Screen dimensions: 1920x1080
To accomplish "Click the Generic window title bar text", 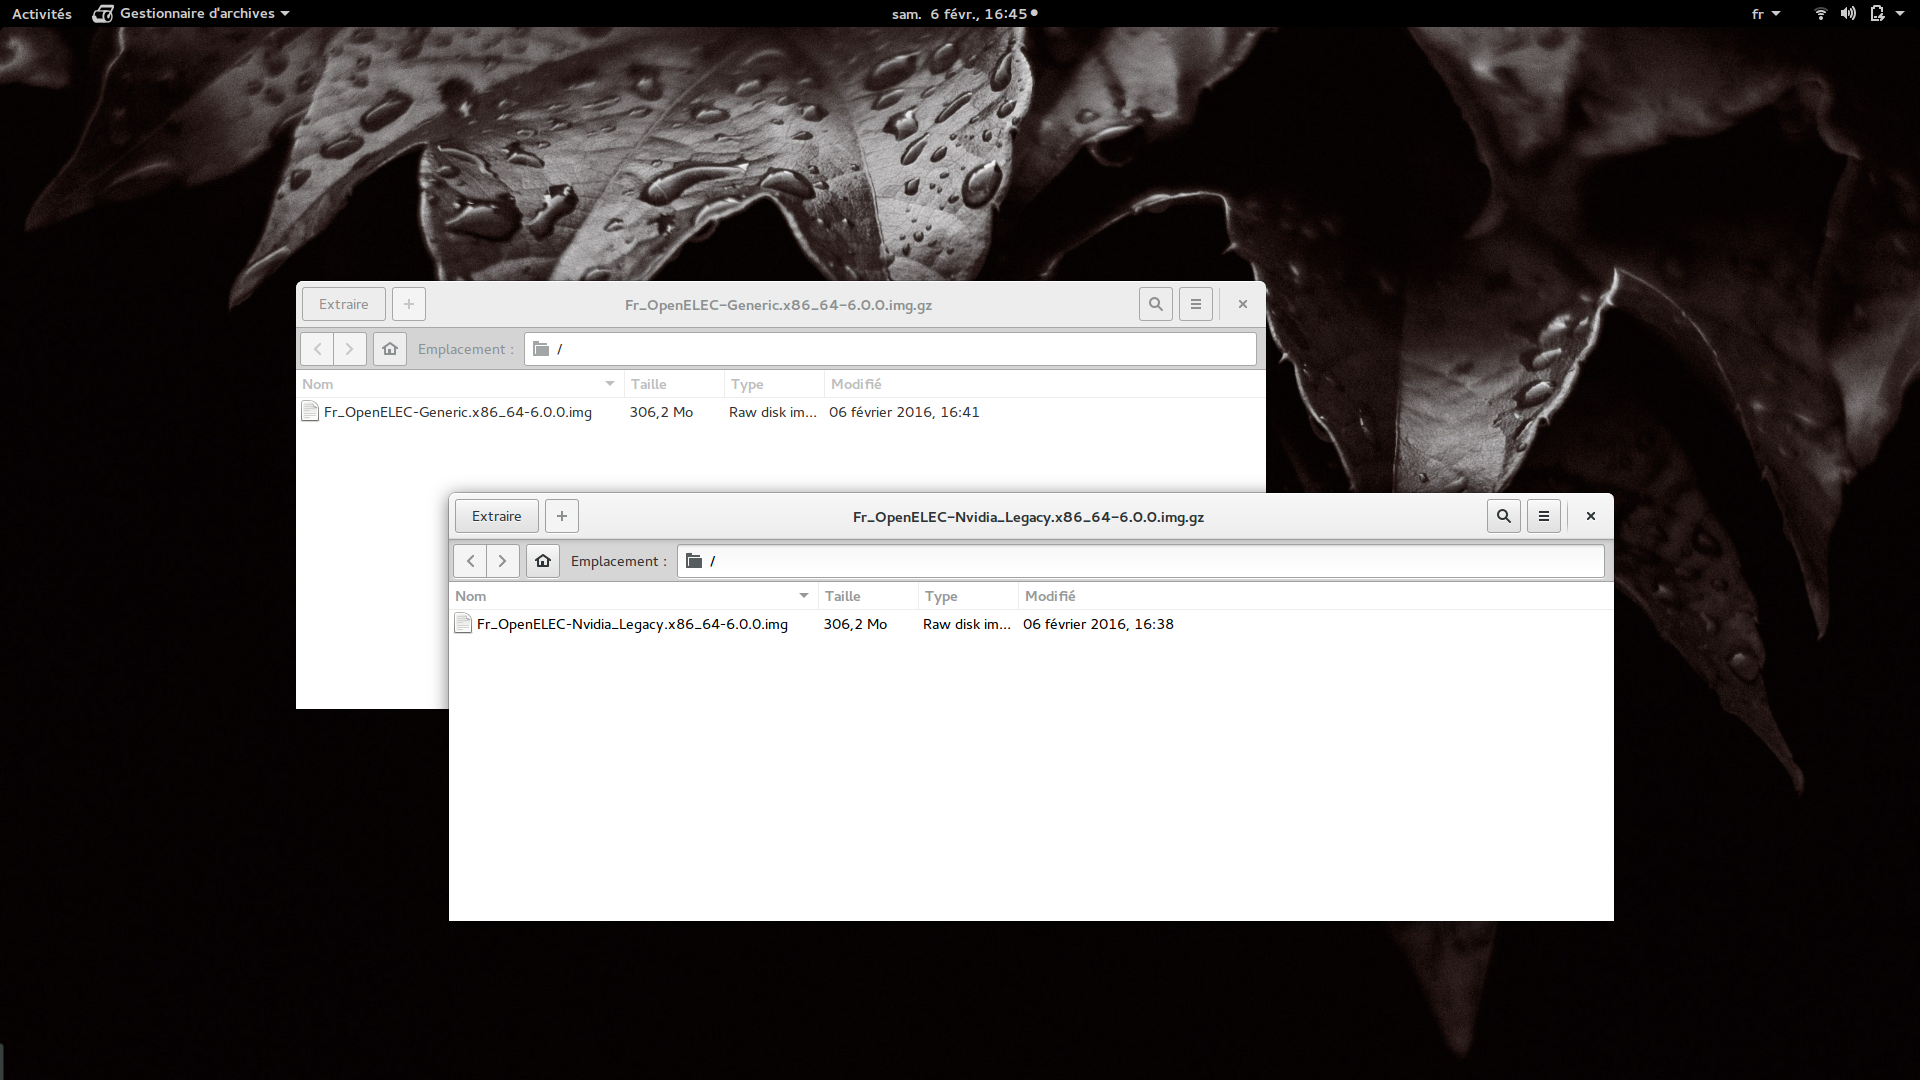I will pyautogui.click(x=778, y=305).
